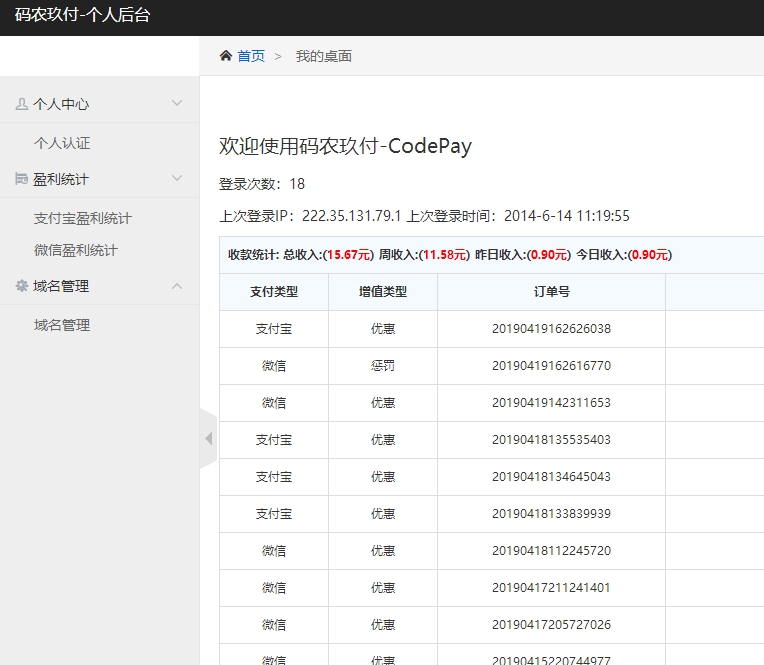
Task: Click the person icon beside 个人中心
Action: coord(21,104)
